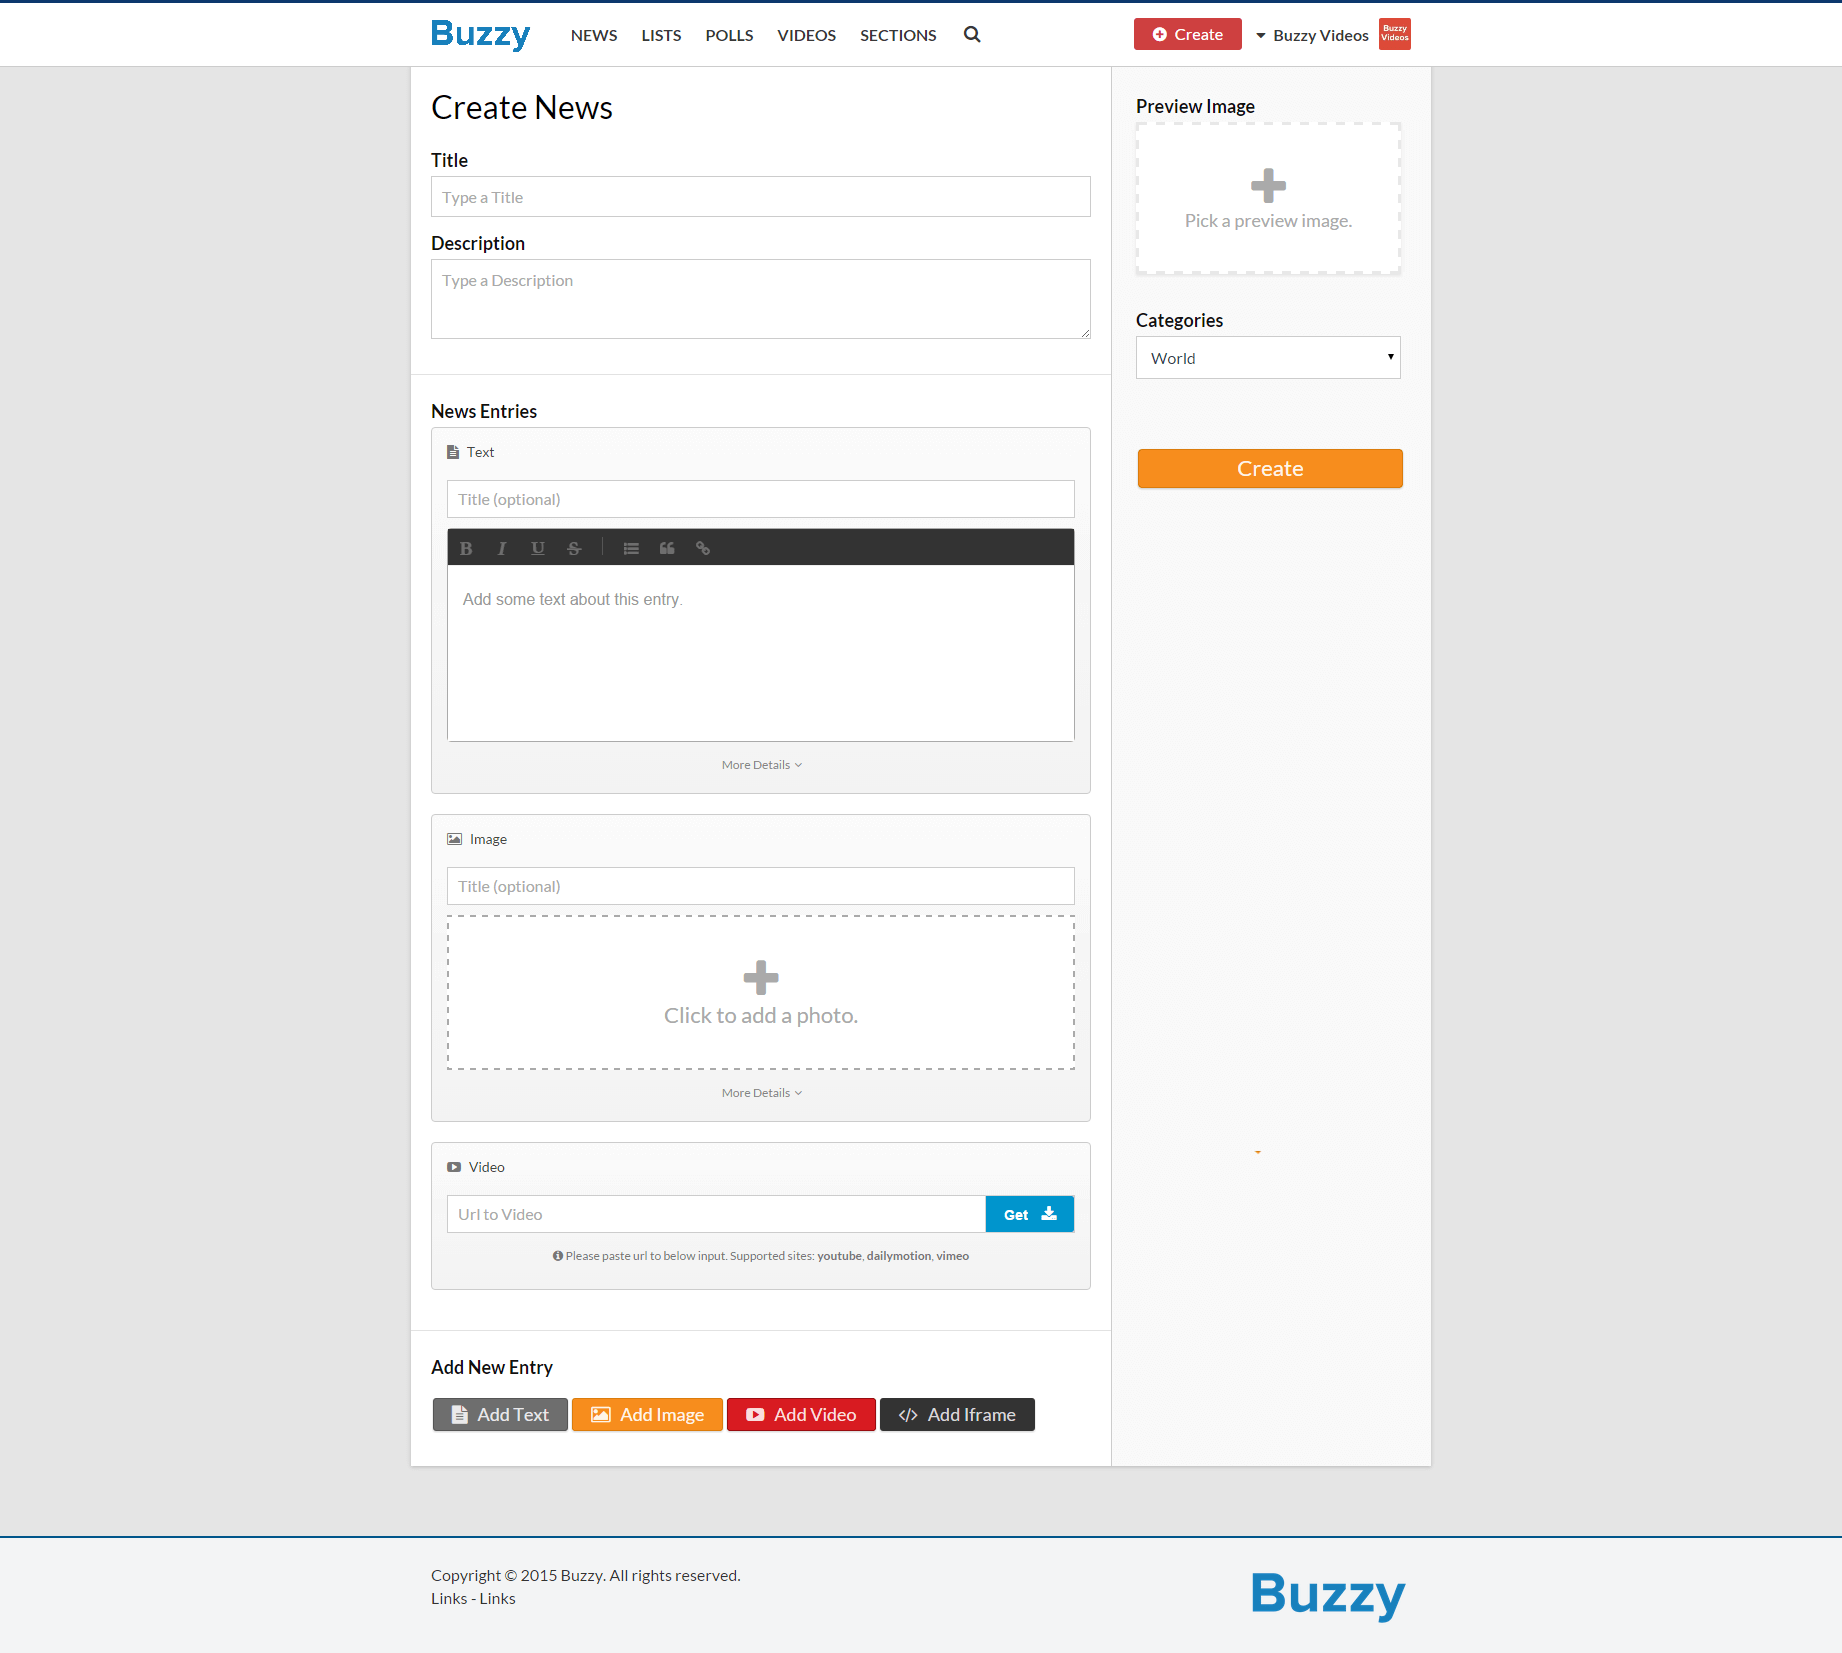Insert an unordered list in the editor
Viewport: 1842px width, 1653px height.
coord(631,548)
